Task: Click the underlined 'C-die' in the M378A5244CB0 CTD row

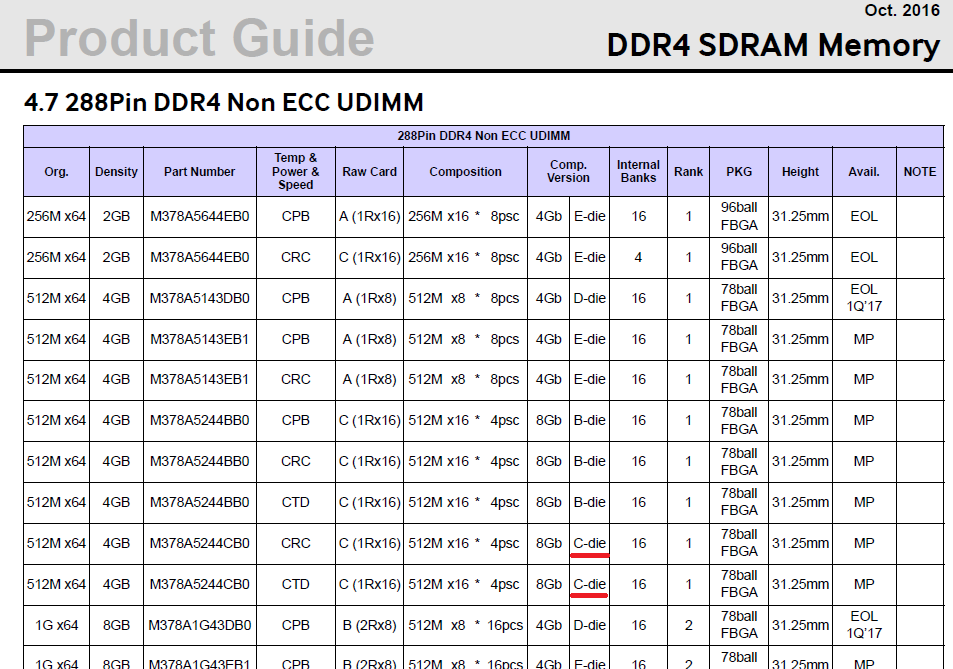Action: (x=590, y=584)
